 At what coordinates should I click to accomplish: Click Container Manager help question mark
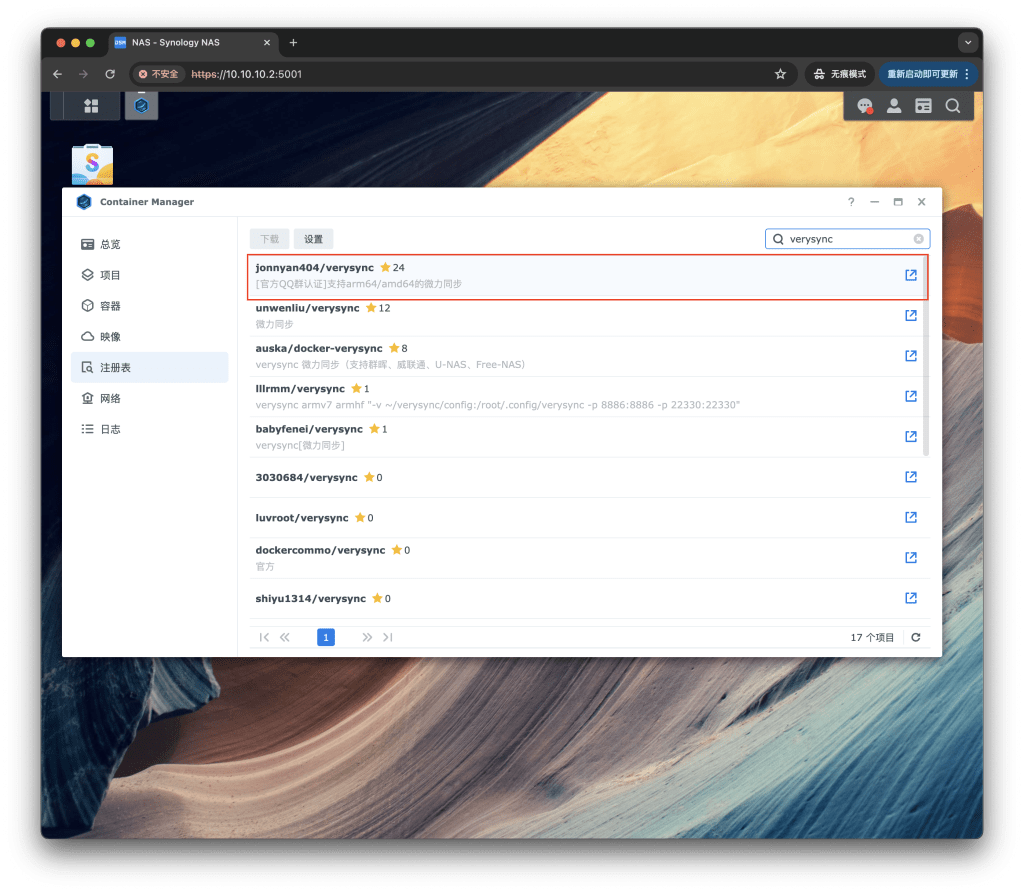point(851,202)
